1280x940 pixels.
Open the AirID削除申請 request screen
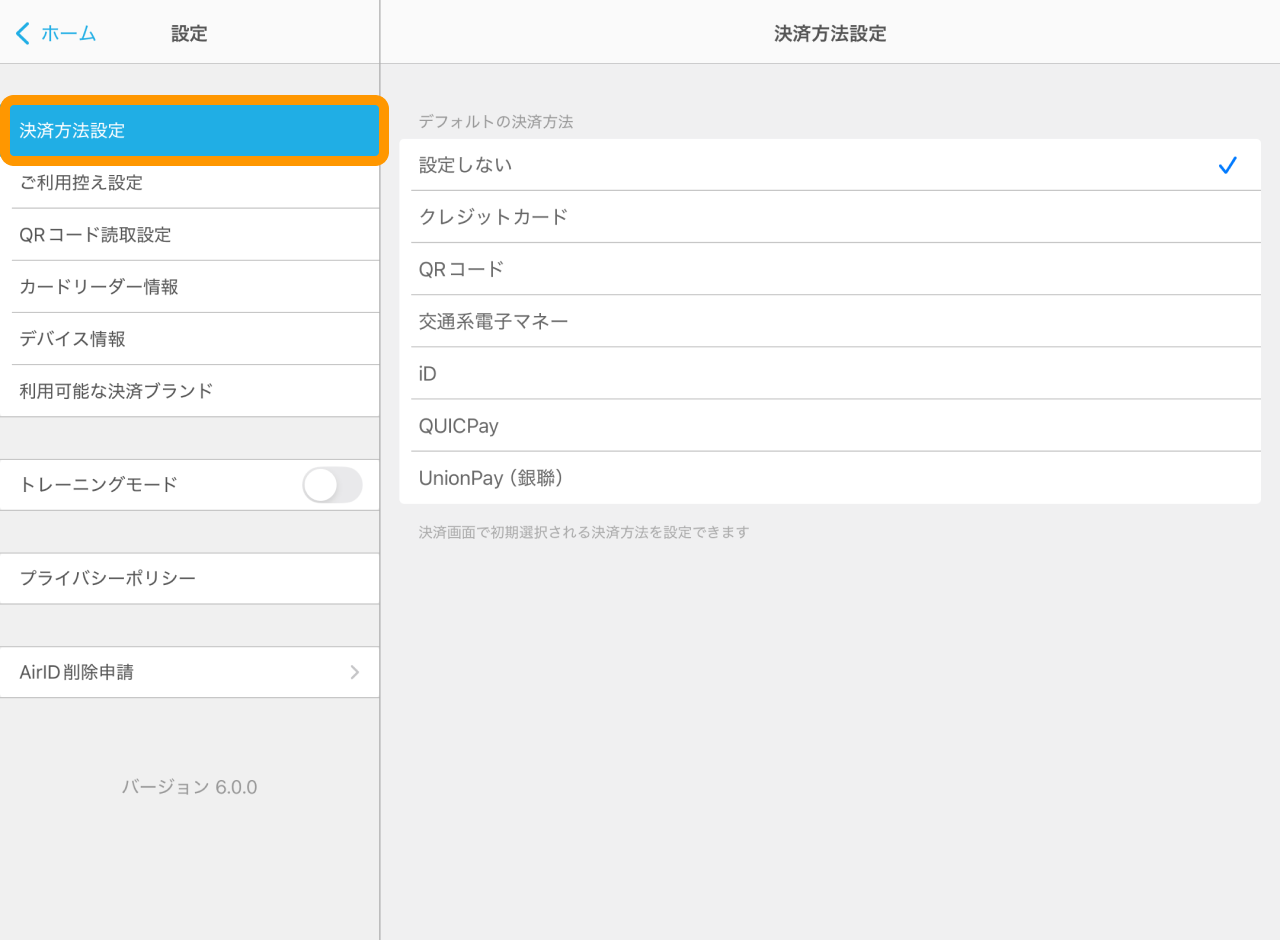point(190,672)
